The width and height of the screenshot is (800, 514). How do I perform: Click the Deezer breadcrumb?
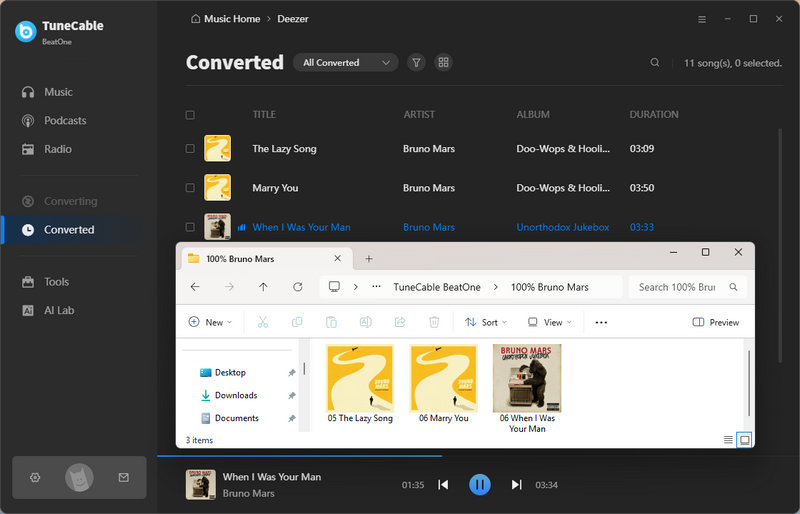coord(293,19)
